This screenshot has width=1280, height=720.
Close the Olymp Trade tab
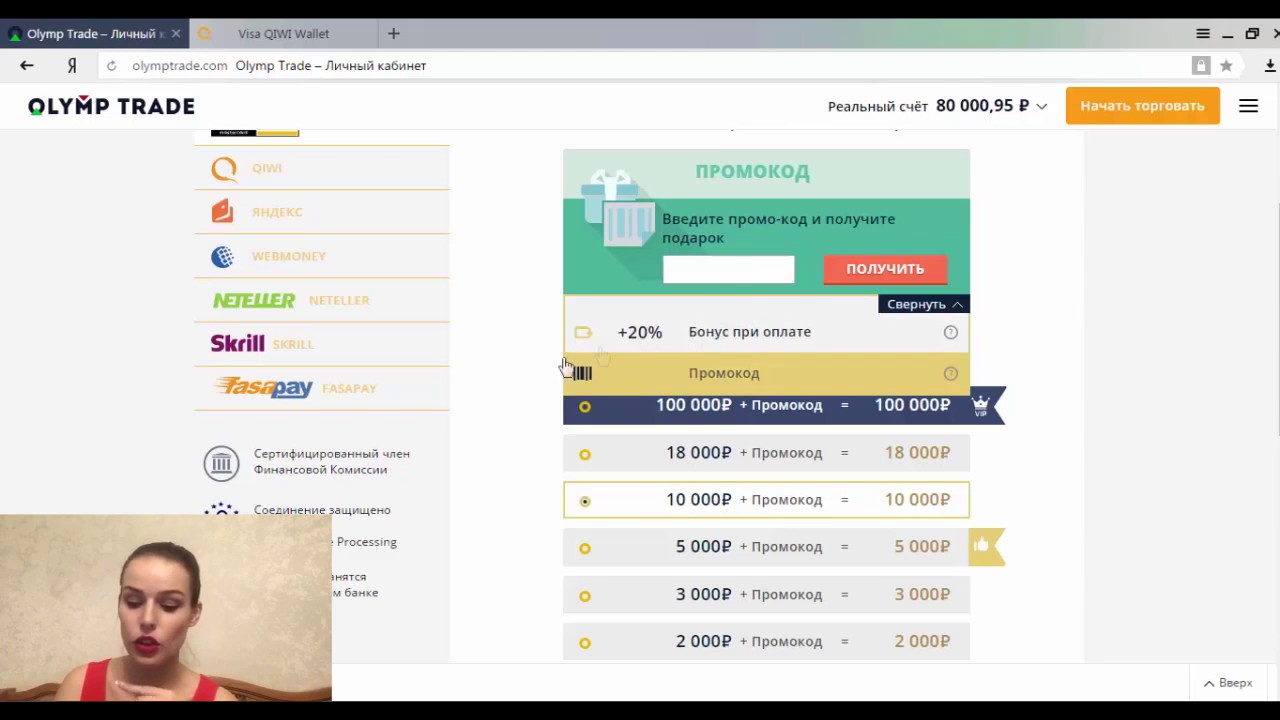click(176, 34)
